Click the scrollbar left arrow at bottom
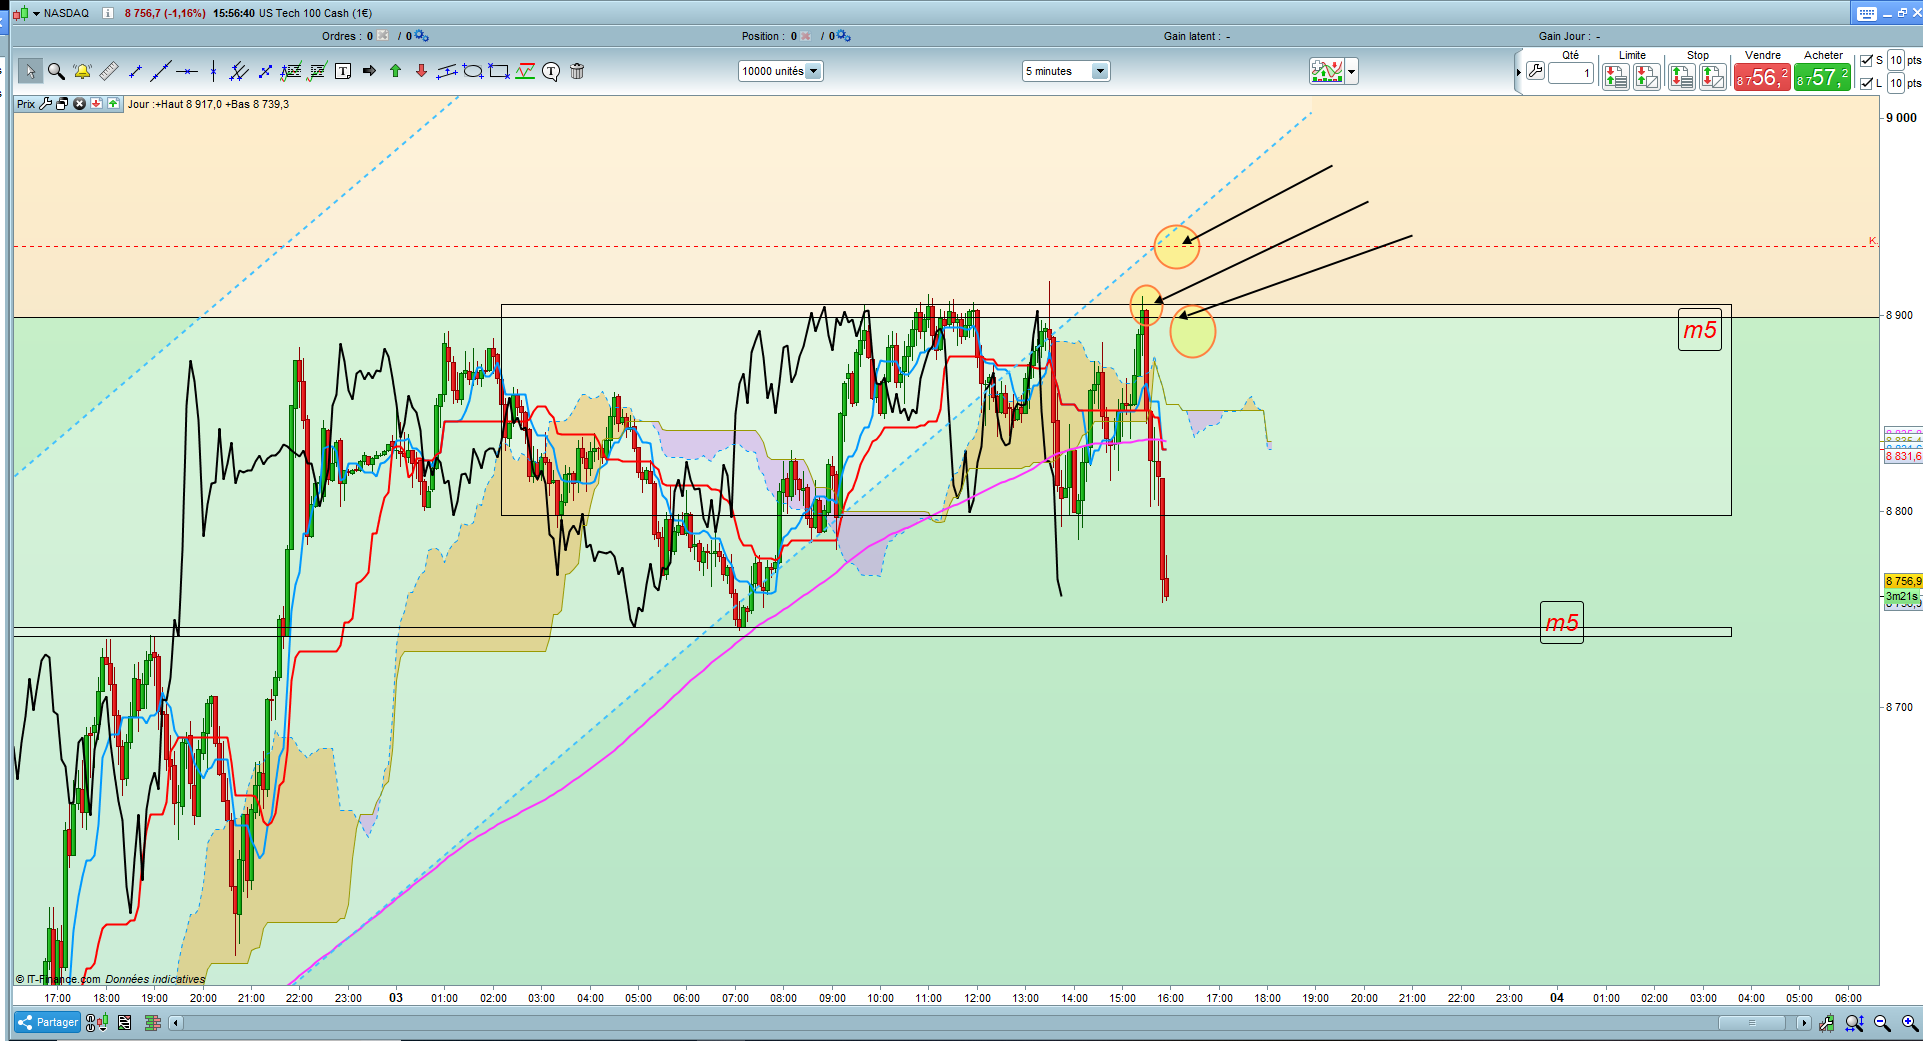 click(x=176, y=1023)
